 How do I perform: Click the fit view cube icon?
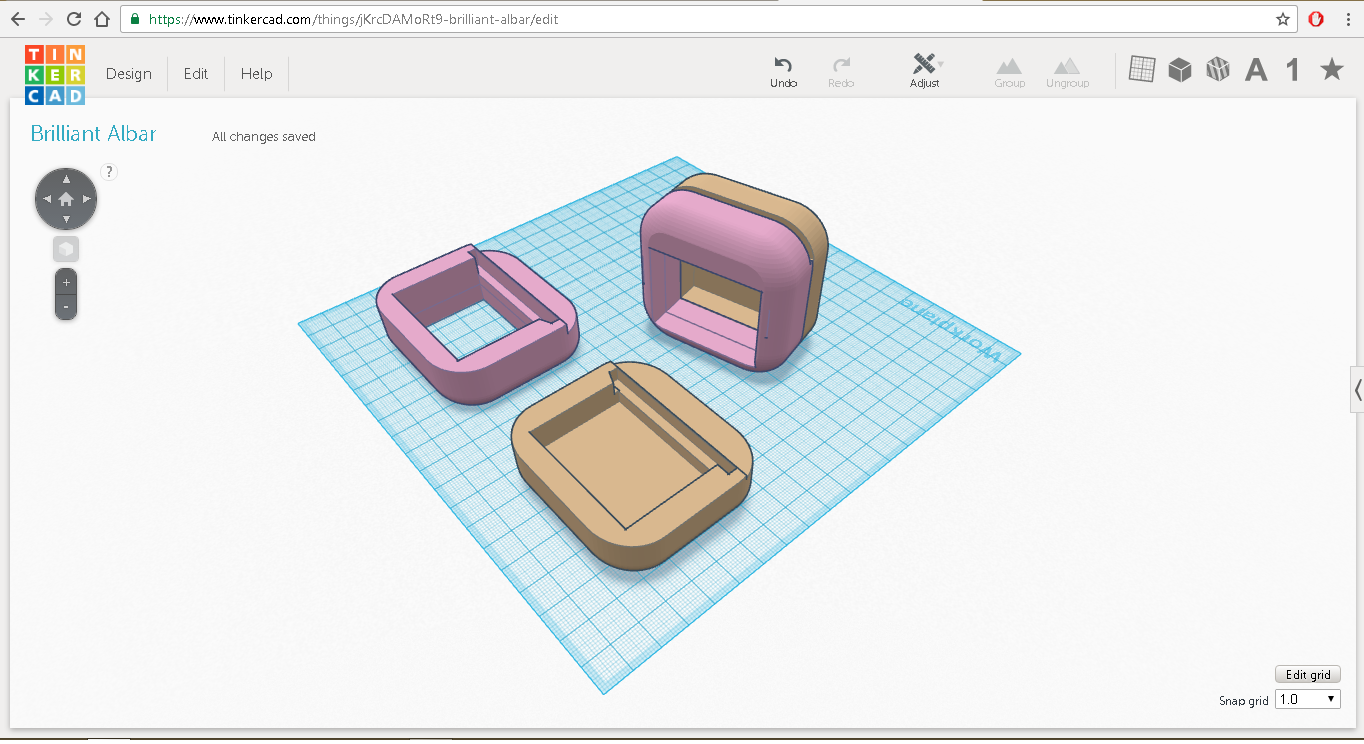66,249
